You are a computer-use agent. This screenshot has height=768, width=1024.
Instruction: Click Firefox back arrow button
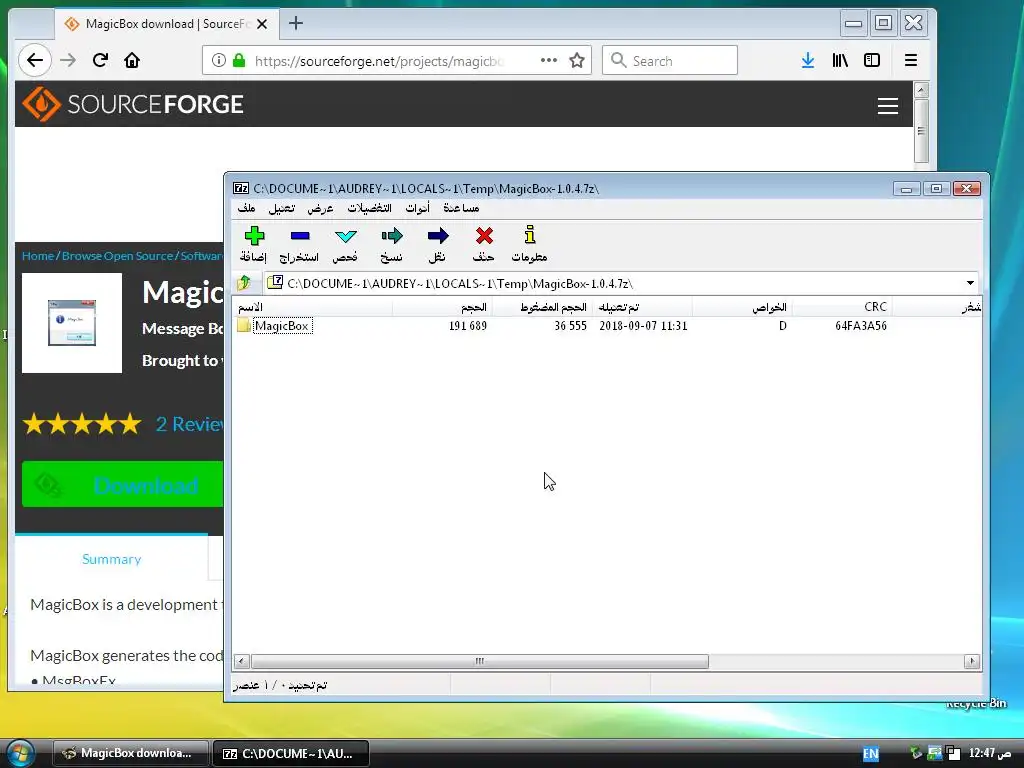(x=35, y=61)
